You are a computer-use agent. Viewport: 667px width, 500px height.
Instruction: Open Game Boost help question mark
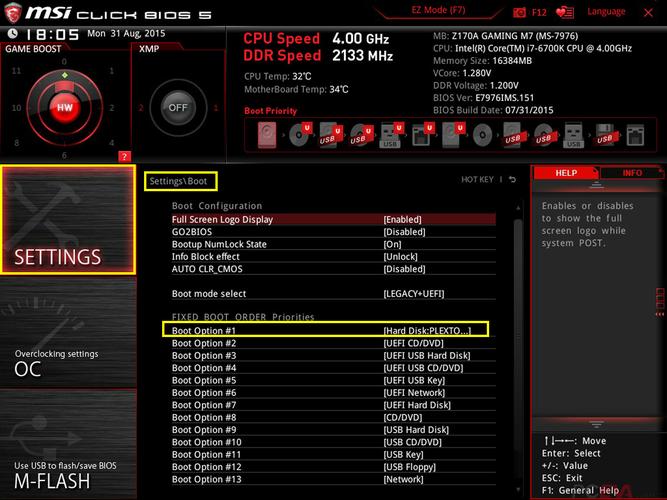tap(124, 157)
